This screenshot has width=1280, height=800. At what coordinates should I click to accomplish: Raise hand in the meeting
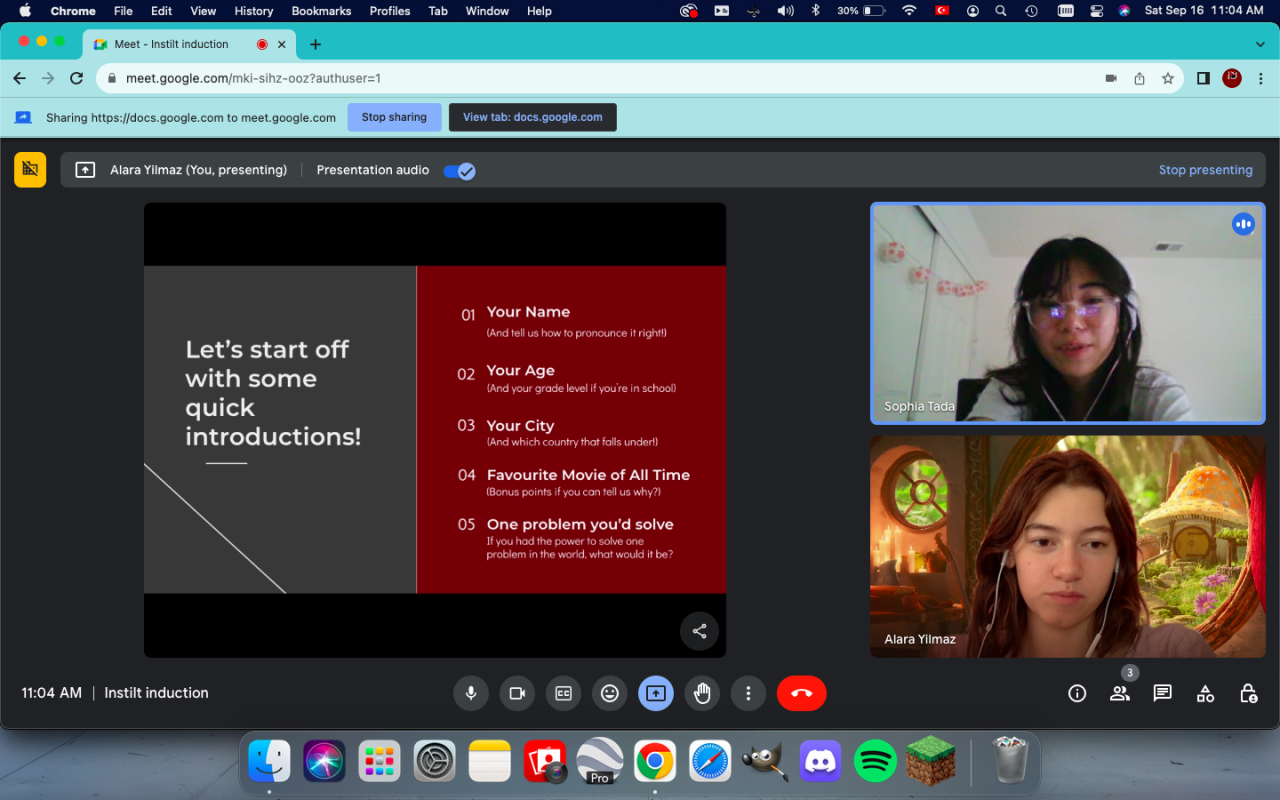tap(702, 693)
